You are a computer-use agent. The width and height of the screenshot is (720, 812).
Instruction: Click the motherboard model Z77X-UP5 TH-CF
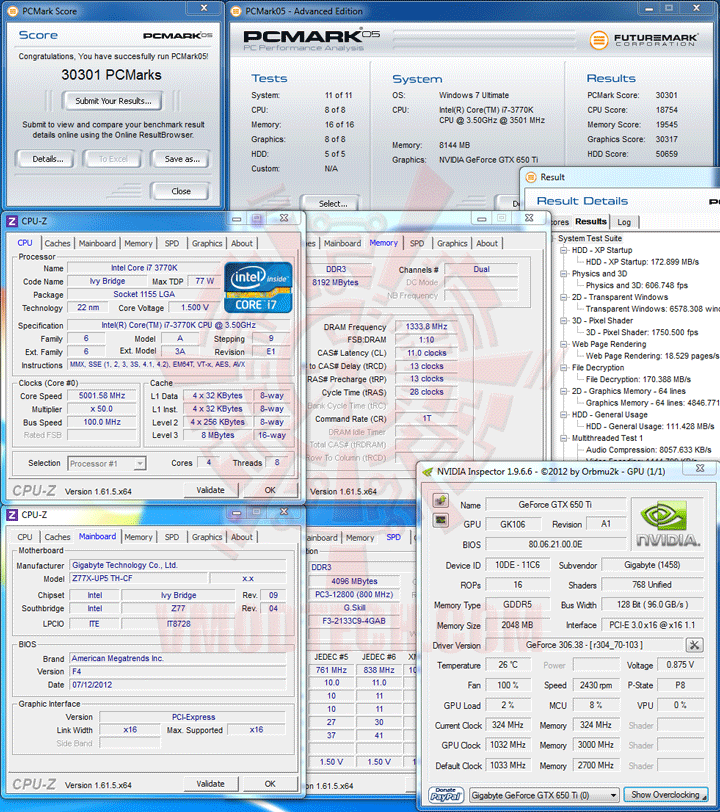coord(138,578)
